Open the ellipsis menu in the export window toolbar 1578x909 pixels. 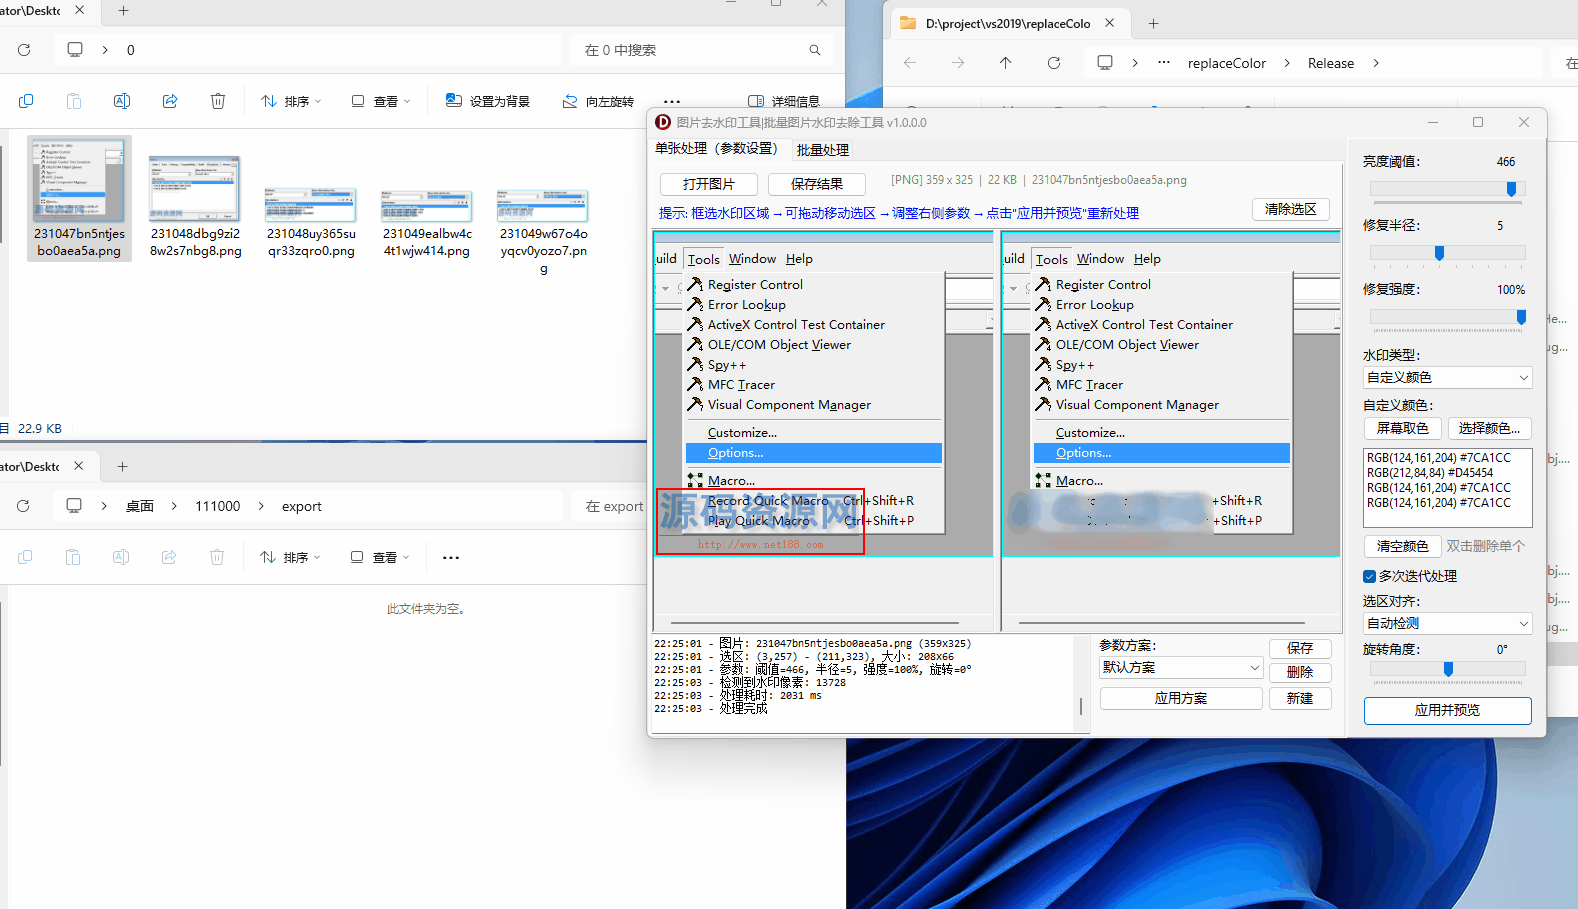click(451, 557)
